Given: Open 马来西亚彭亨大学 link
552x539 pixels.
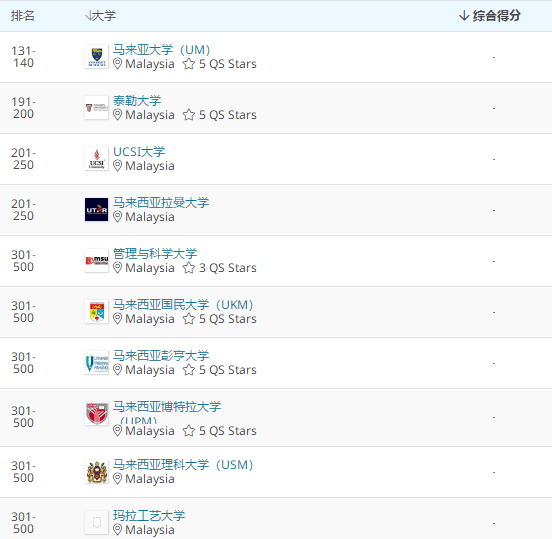Looking at the screenshot, I should [x=161, y=356].
